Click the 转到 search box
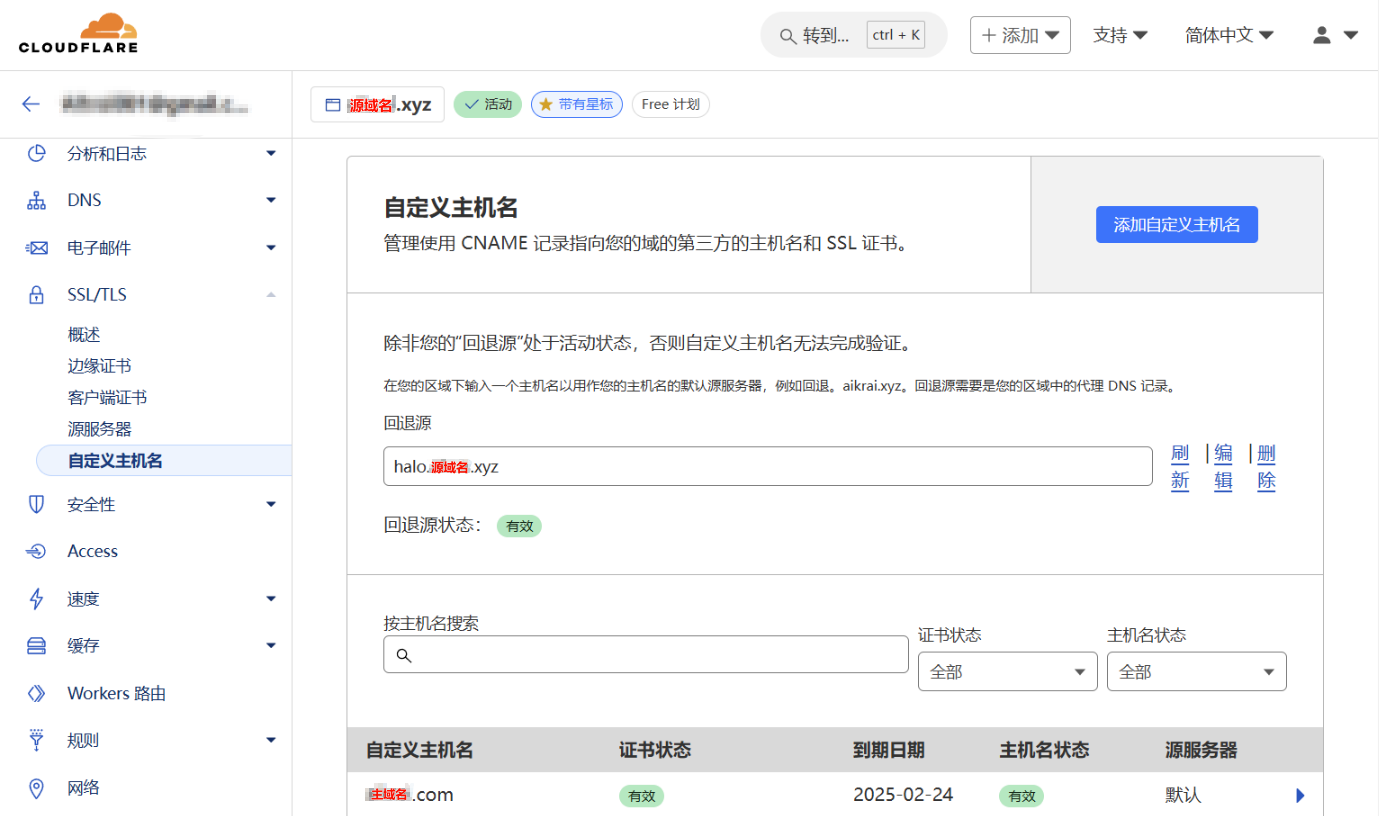 (854, 35)
